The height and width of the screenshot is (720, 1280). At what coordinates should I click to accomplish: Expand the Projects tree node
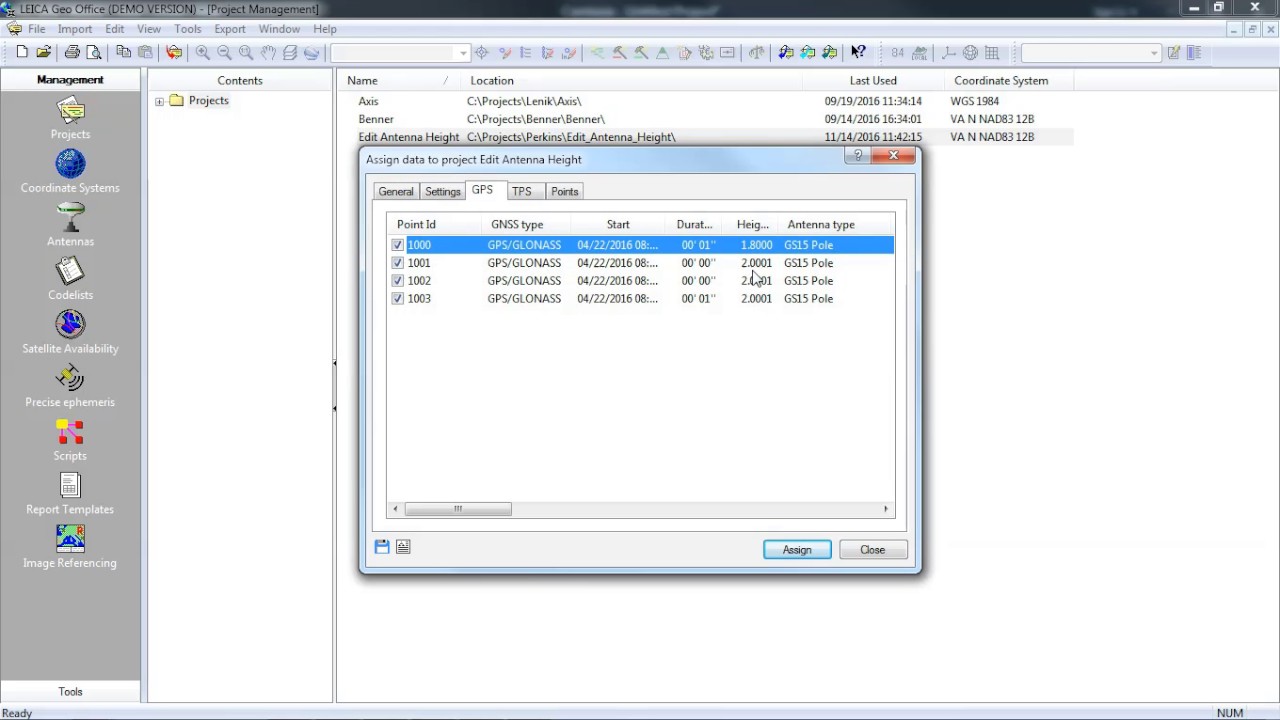[160, 101]
